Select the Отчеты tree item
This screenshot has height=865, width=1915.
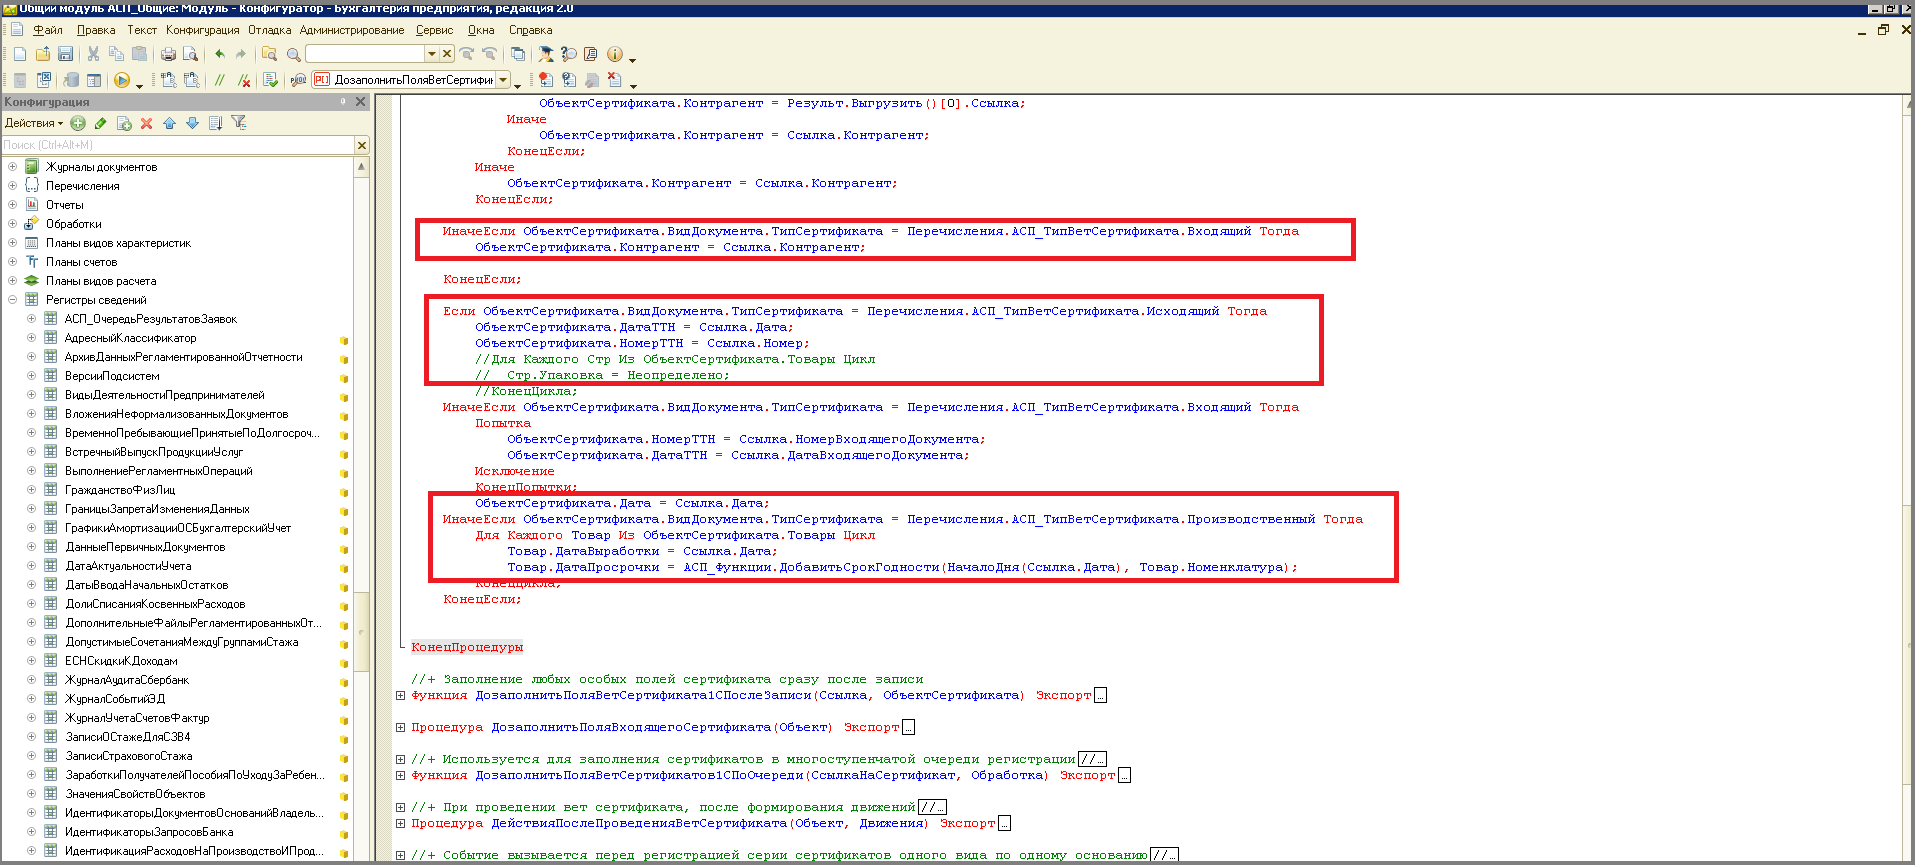(64, 205)
